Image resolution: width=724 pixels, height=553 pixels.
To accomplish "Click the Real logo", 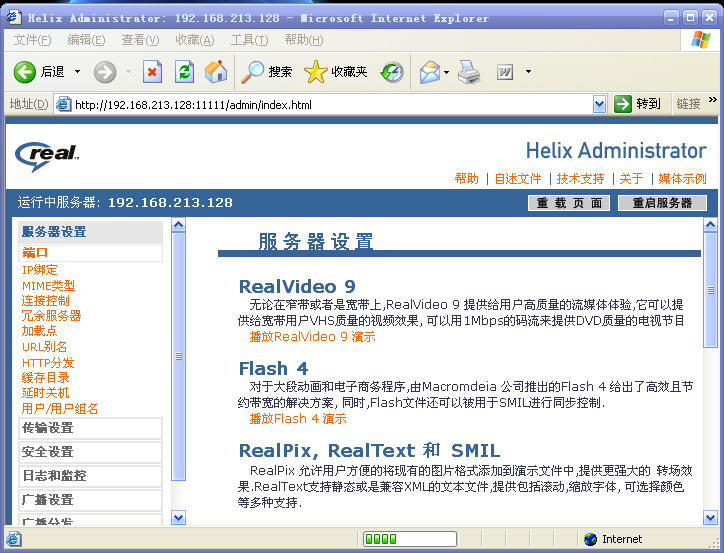I will [x=47, y=155].
